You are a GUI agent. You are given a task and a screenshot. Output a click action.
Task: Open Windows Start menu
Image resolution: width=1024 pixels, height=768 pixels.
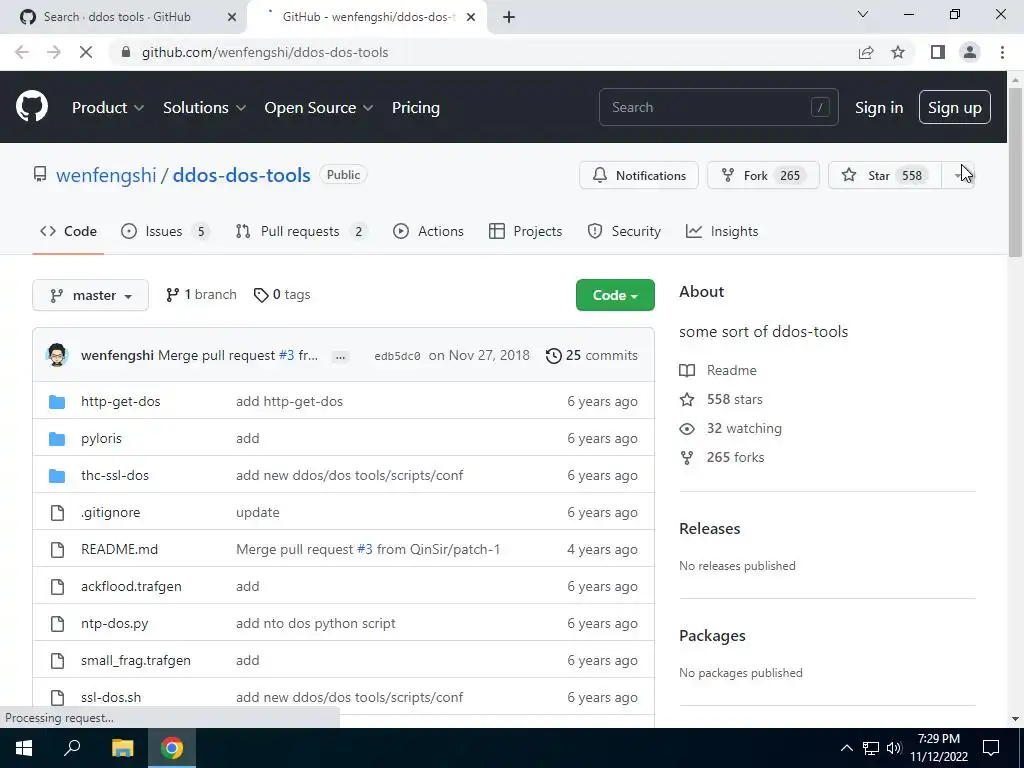click(x=24, y=748)
